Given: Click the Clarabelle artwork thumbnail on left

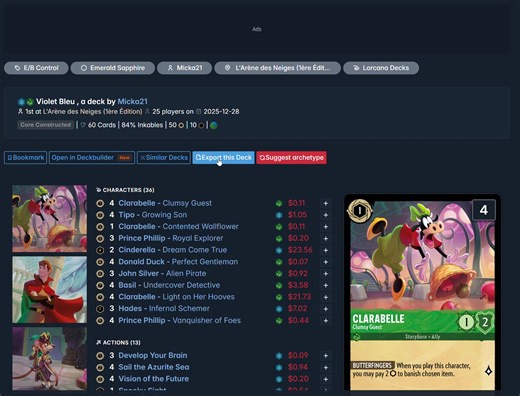Looking at the screenshot, I should pos(49,219).
